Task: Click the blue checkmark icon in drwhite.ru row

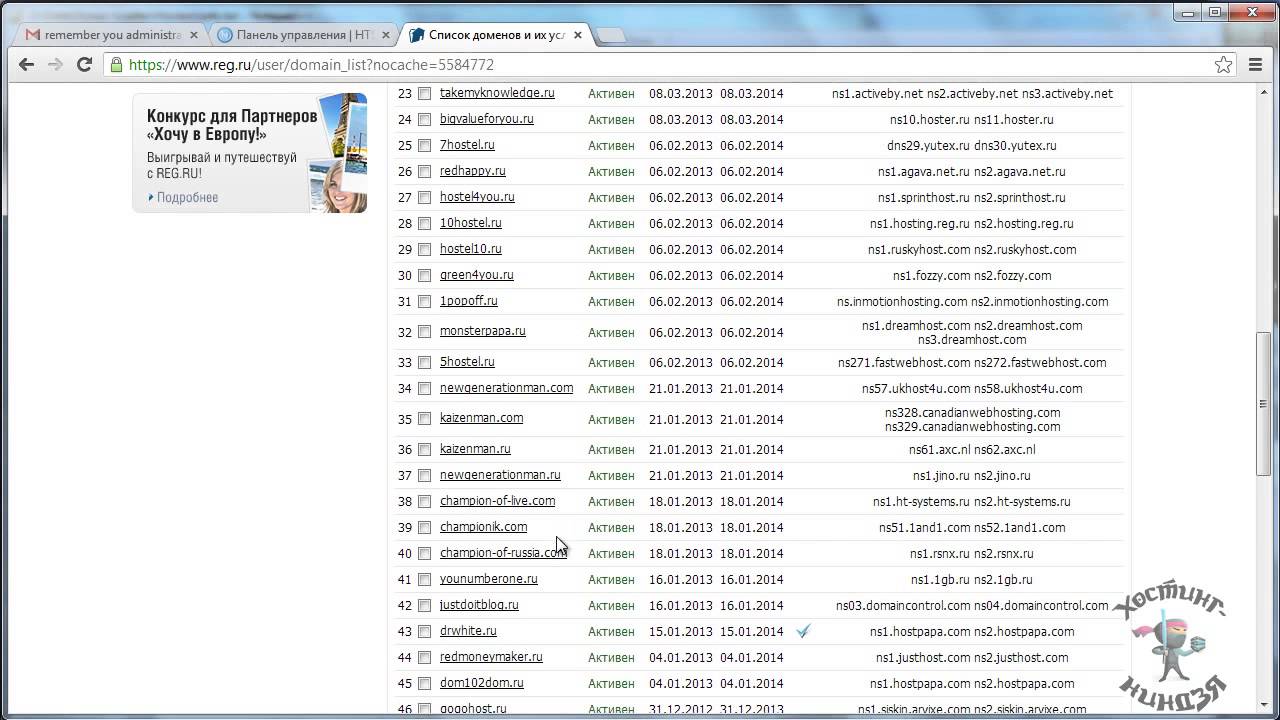Action: tap(803, 631)
